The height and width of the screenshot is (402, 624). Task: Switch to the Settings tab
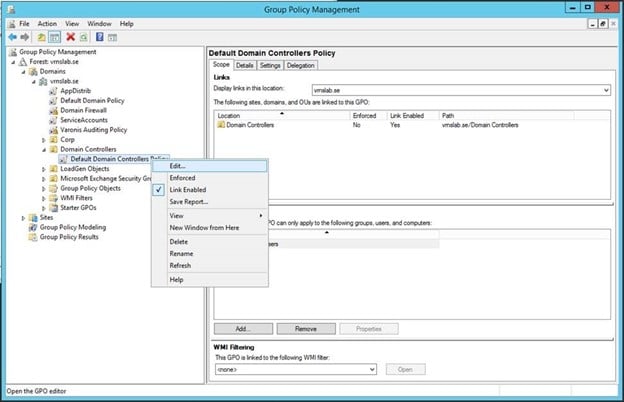(270, 65)
